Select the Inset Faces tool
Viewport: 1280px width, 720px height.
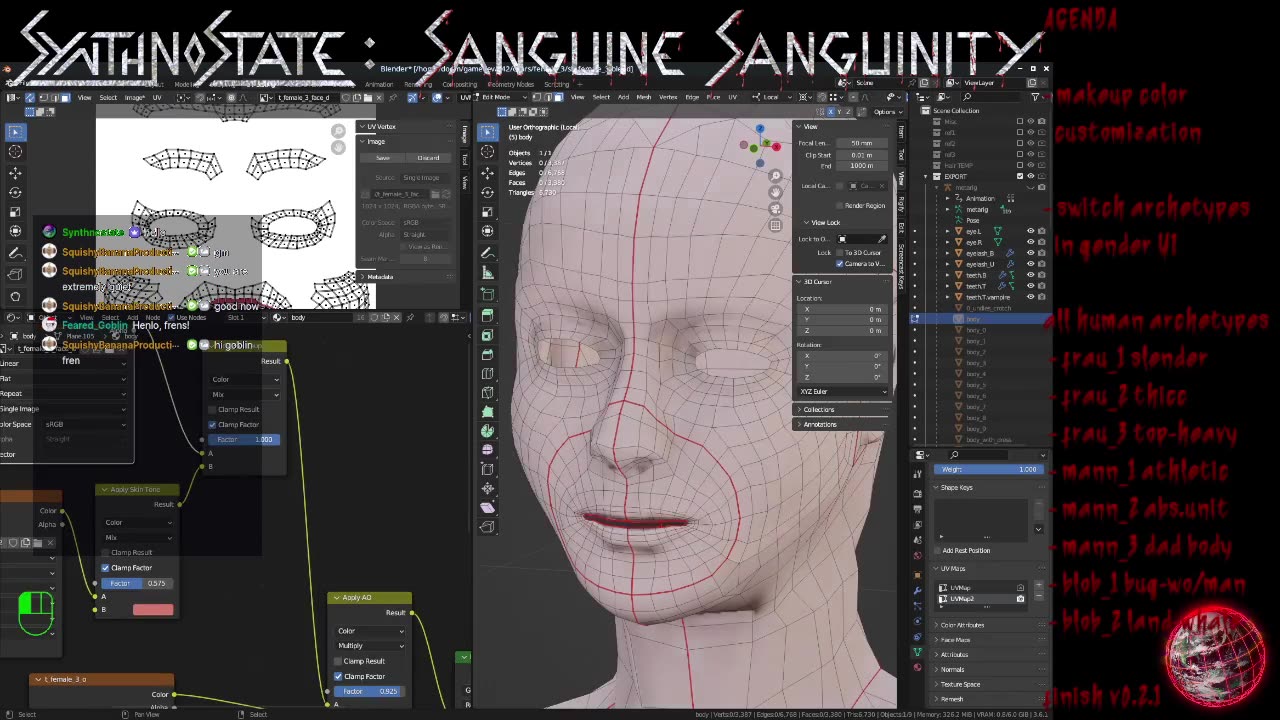click(487, 336)
